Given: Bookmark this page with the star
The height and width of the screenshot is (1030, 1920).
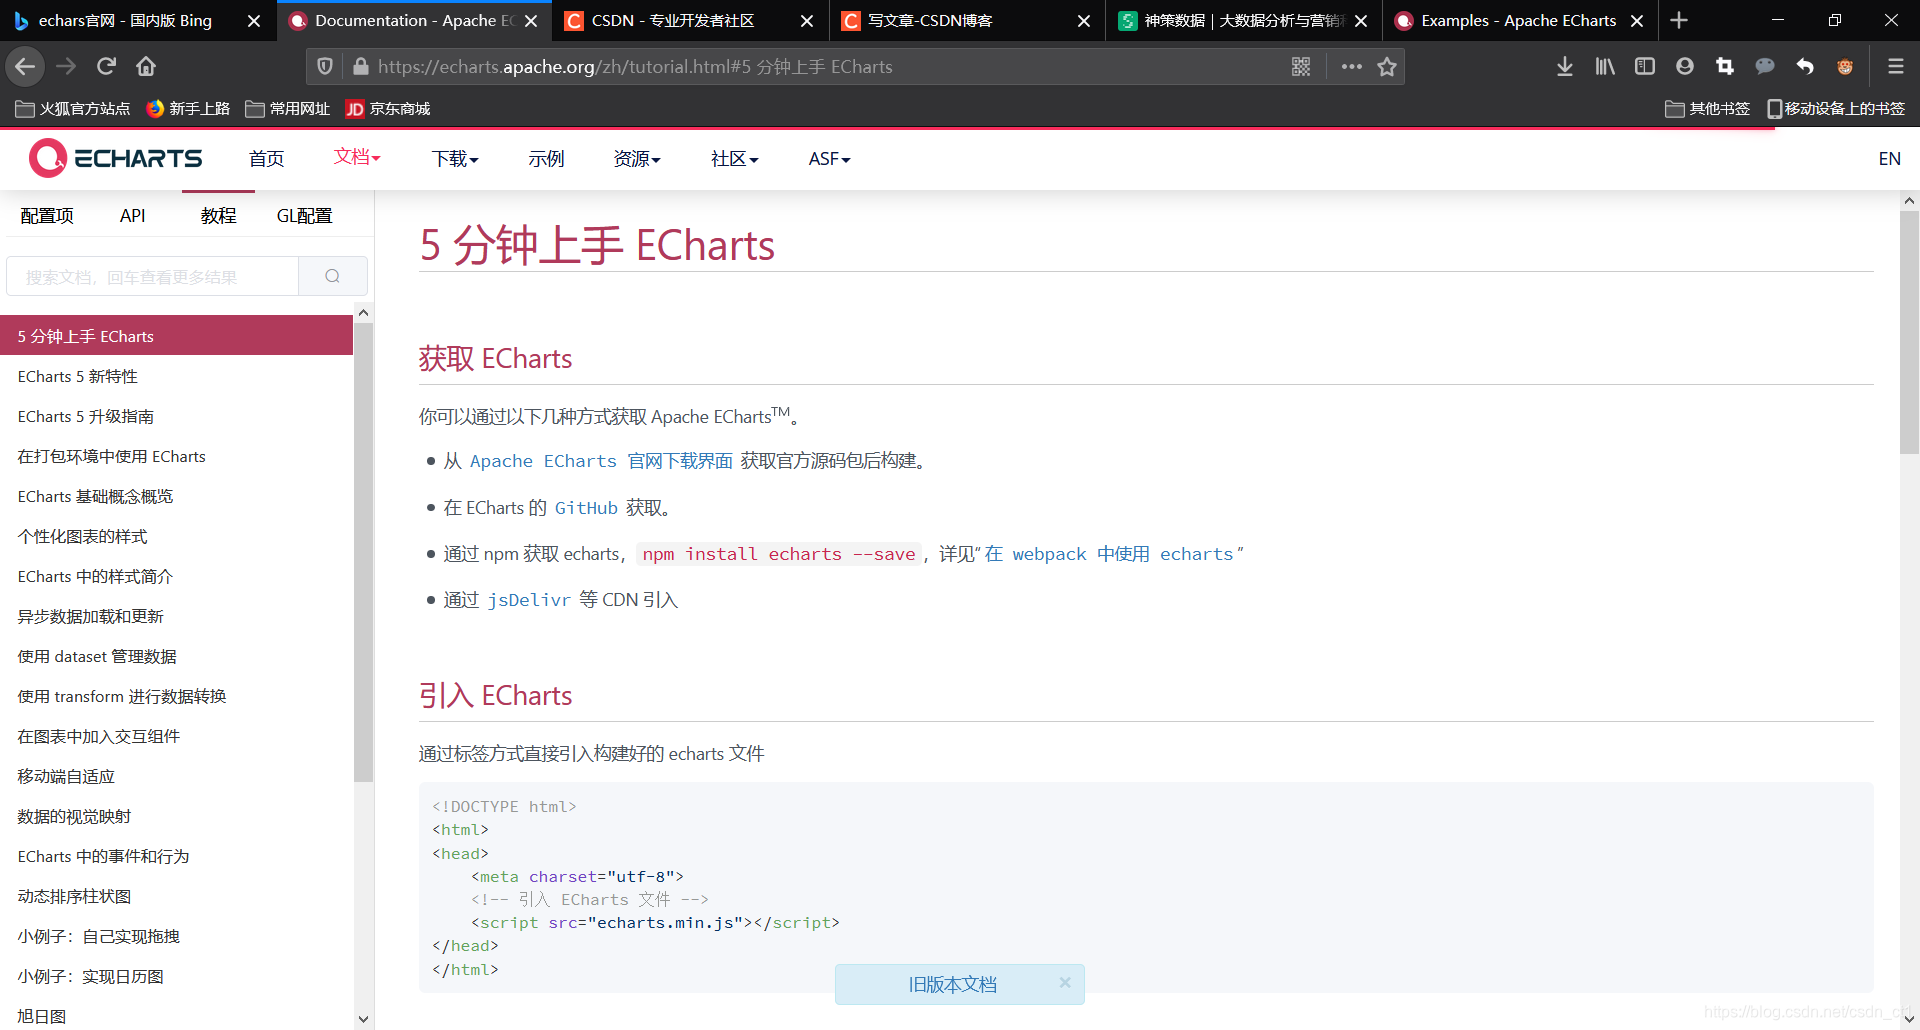Looking at the screenshot, I should (x=1387, y=66).
